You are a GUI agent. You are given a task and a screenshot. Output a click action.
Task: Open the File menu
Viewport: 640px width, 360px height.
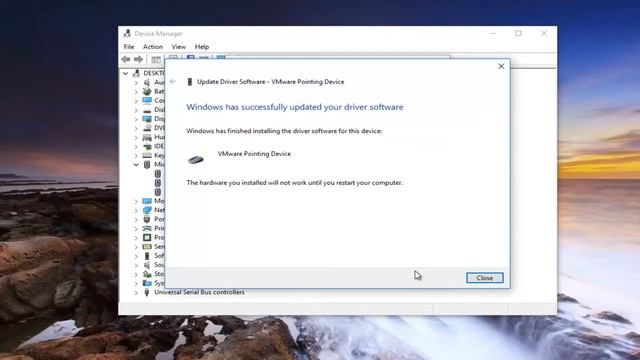129,47
